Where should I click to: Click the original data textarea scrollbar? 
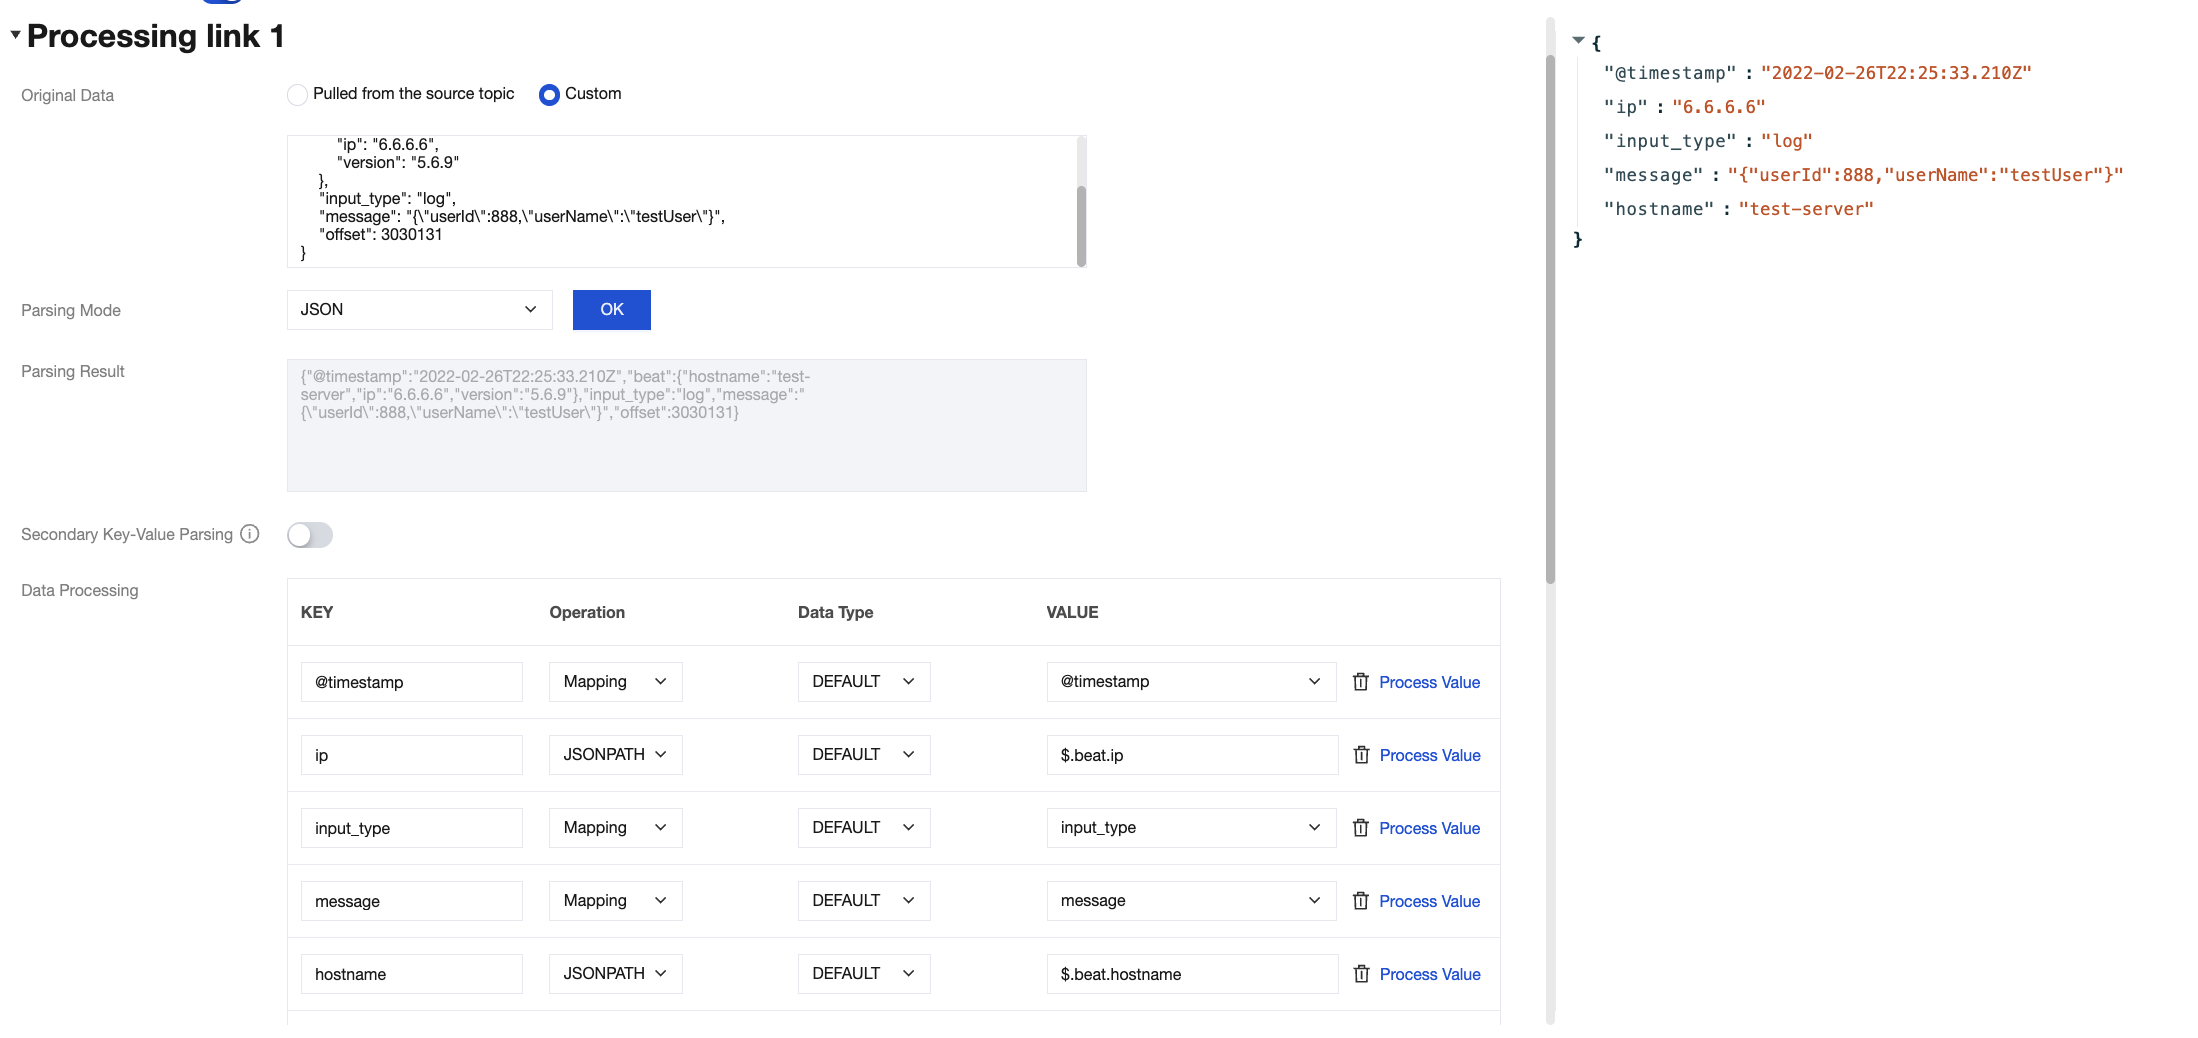(x=1081, y=224)
